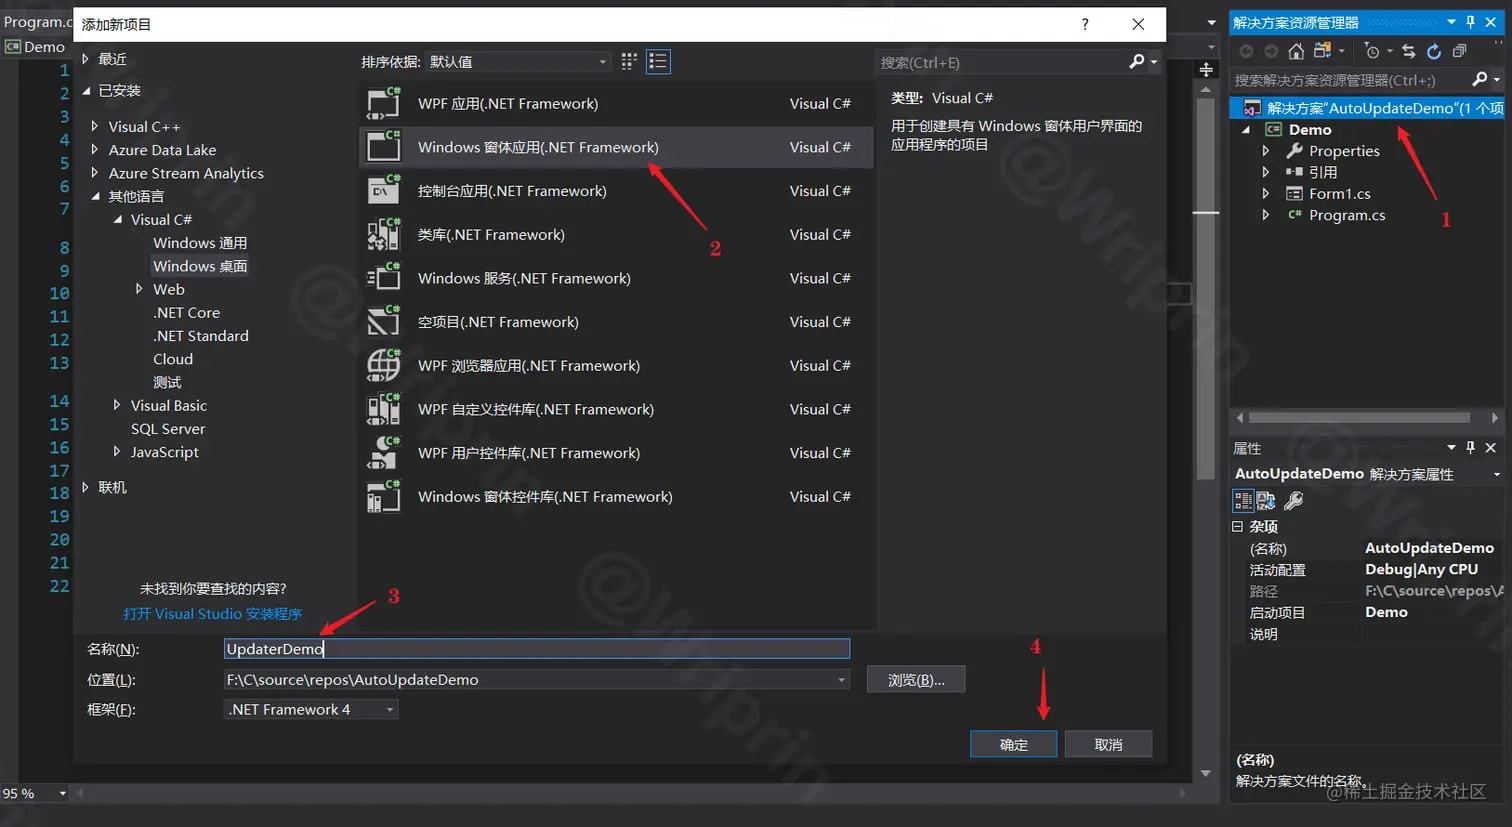This screenshot has width=1512, height=827.
Task: Refresh the Solution Explorer
Action: 1434,51
